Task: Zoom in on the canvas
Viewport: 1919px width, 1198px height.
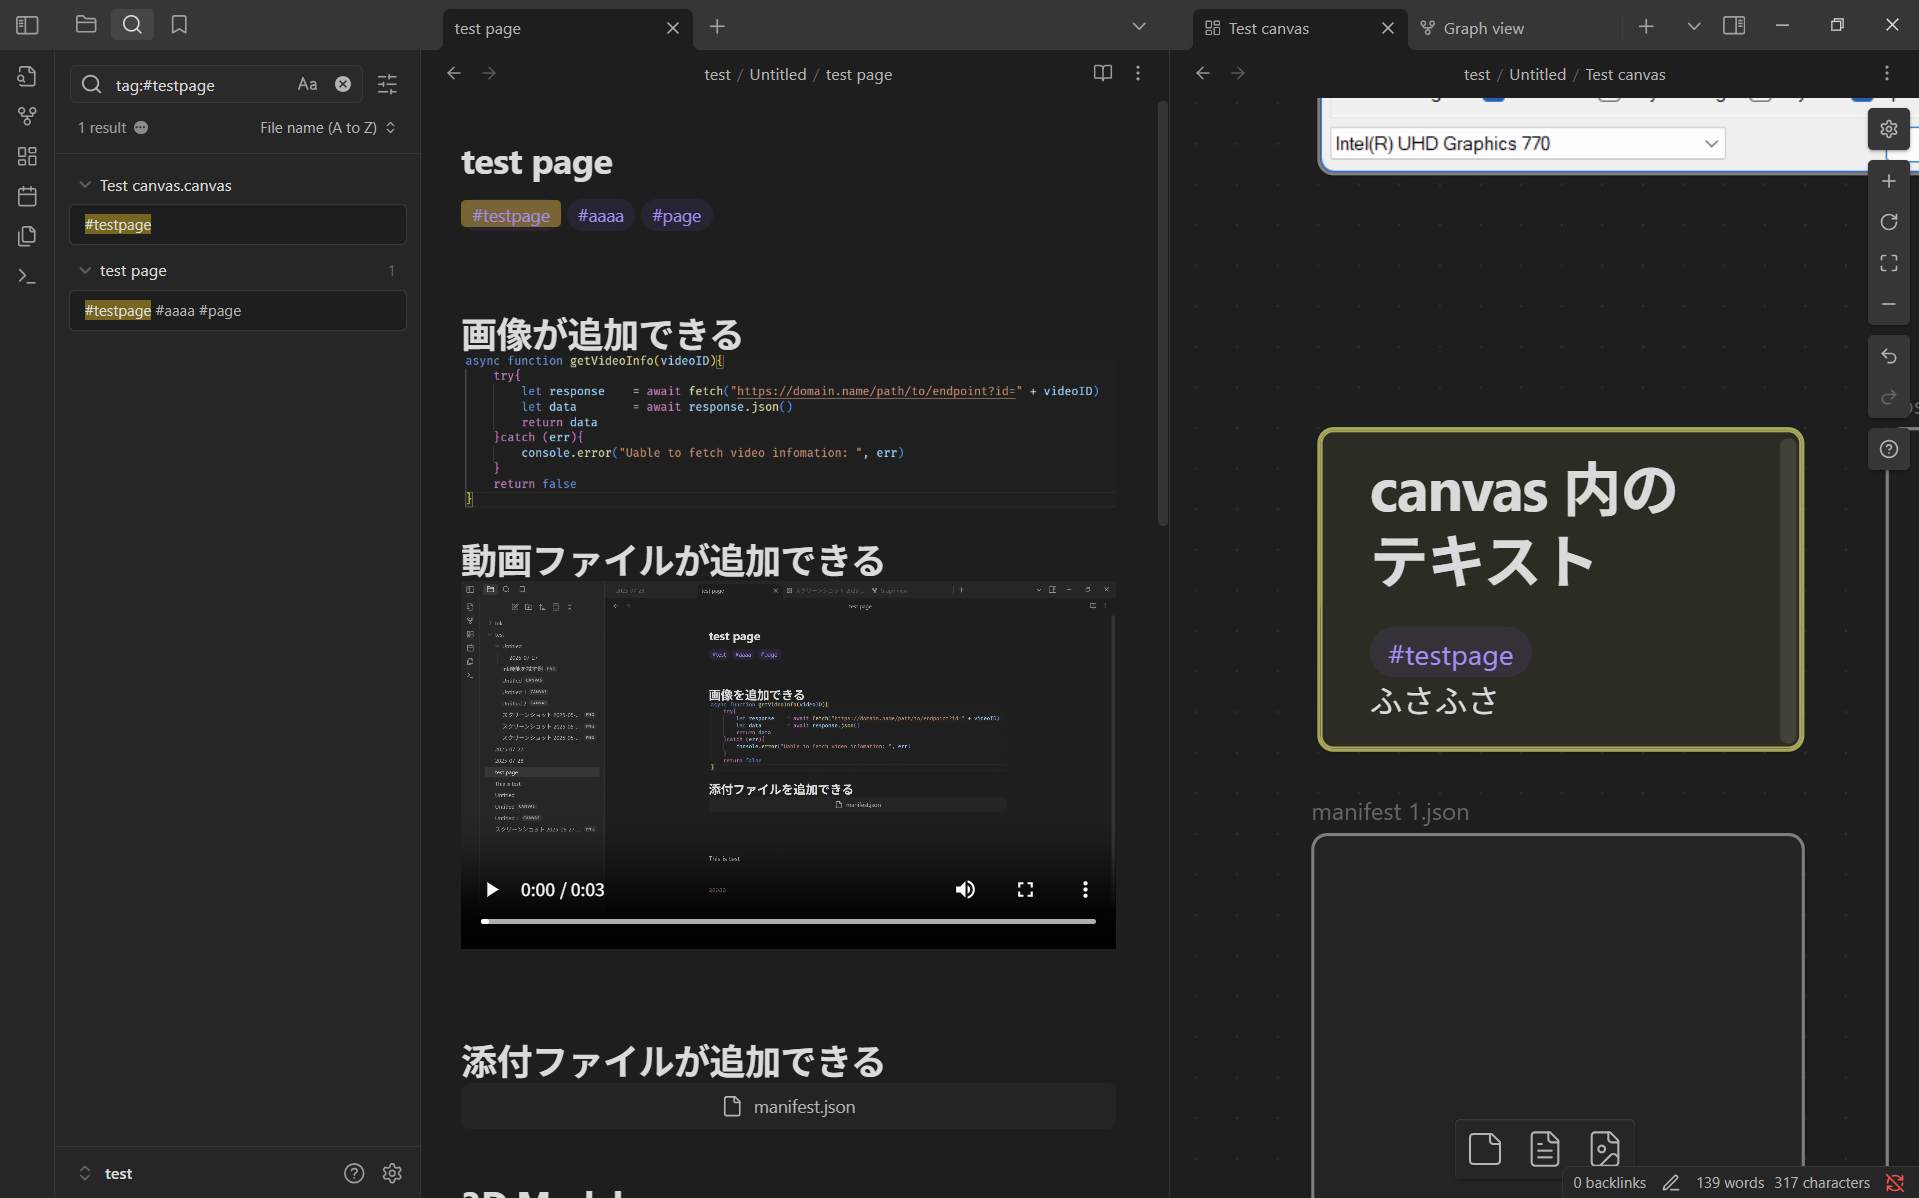Action: tap(1889, 181)
